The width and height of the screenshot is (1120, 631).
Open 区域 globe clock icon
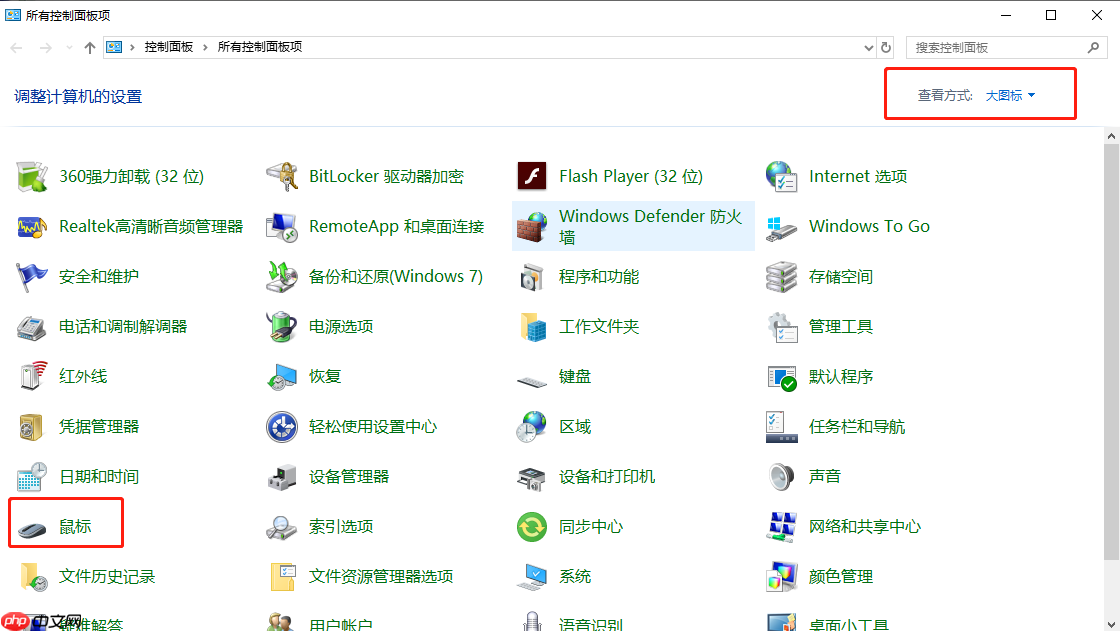pyautogui.click(x=531, y=427)
